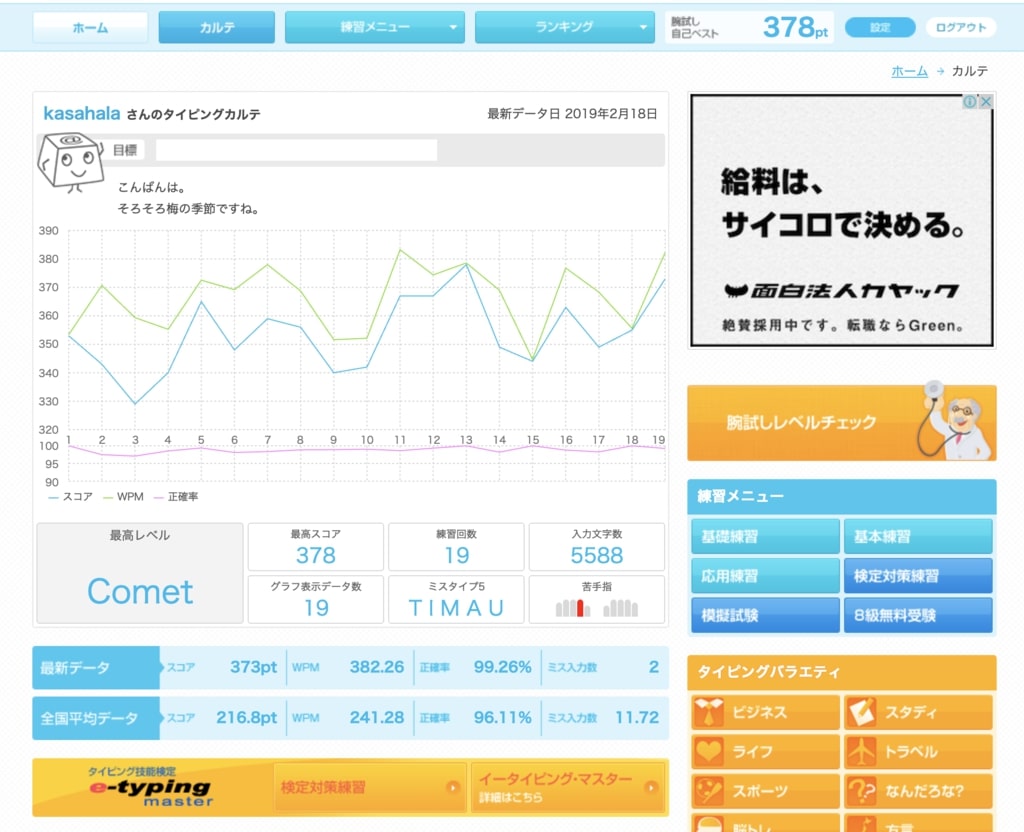Click the 検定対策練習 button on the e-typing master banner
This screenshot has width=1024, height=832.
pyautogui.click(x=370, y=787)
